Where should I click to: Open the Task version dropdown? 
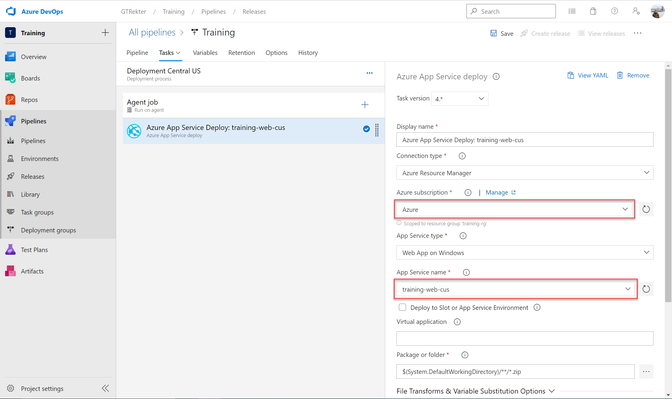click(x=459, y=99)
